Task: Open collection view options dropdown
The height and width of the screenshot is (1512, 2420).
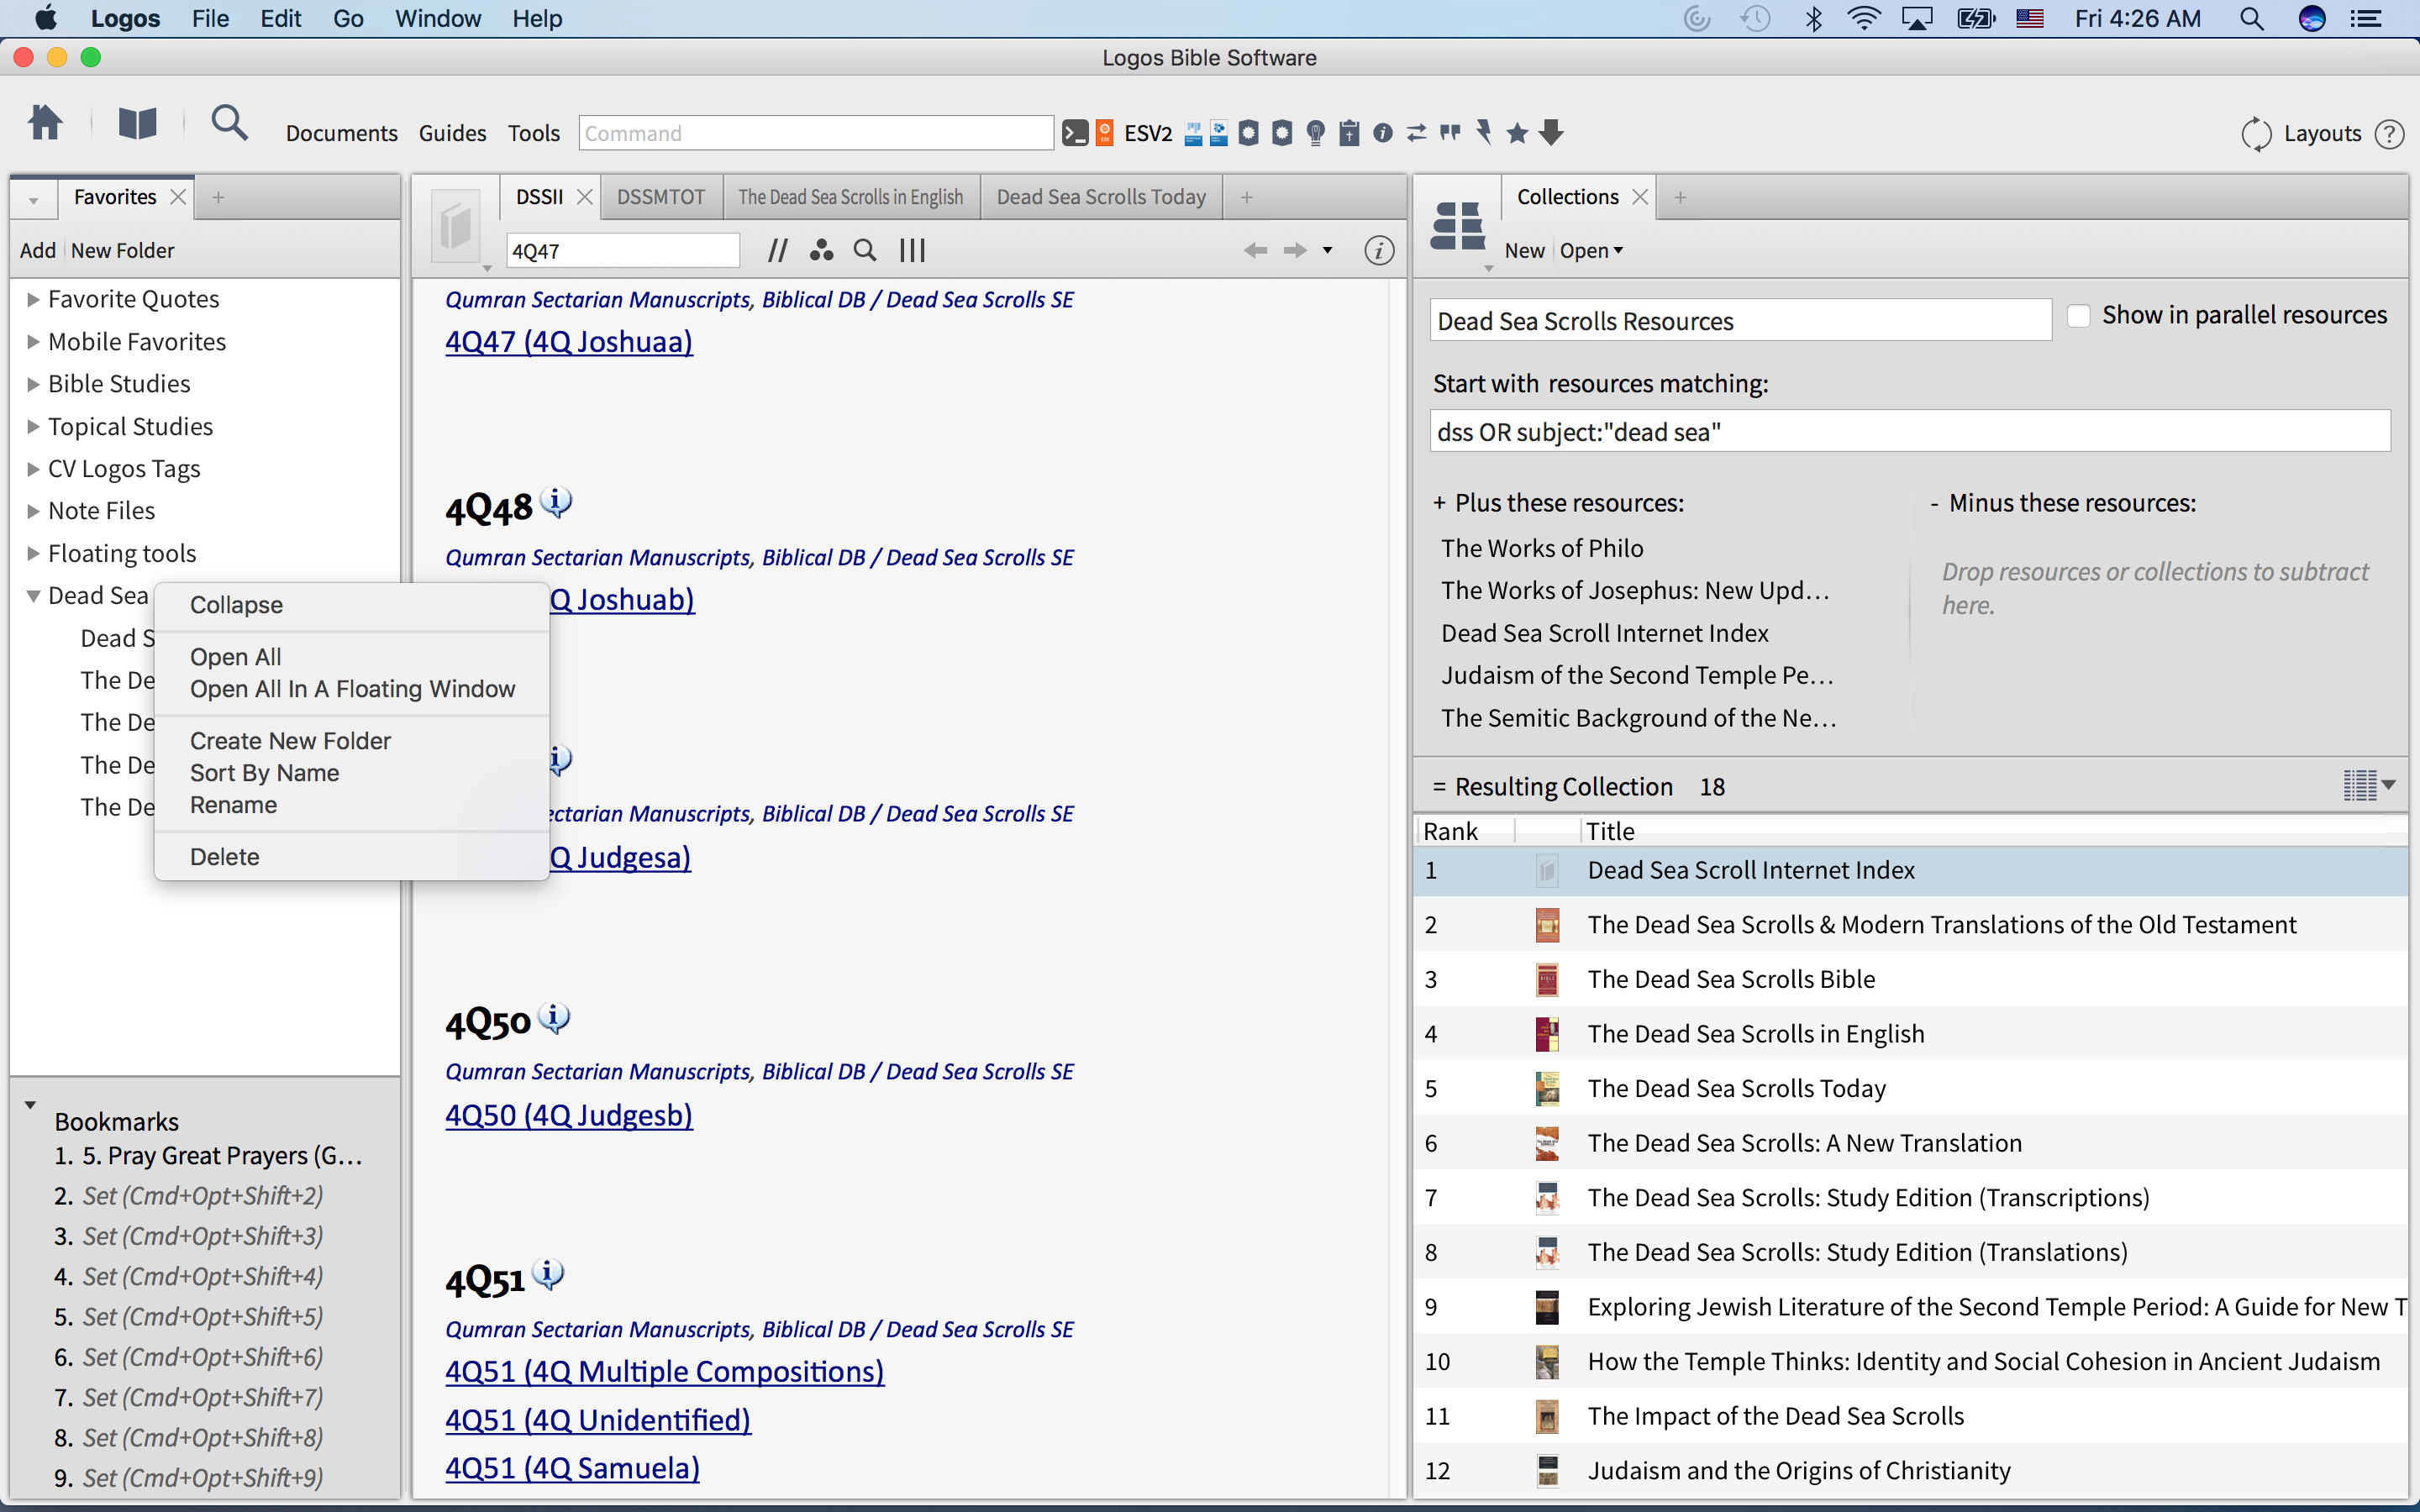Action: [2369, 786]
